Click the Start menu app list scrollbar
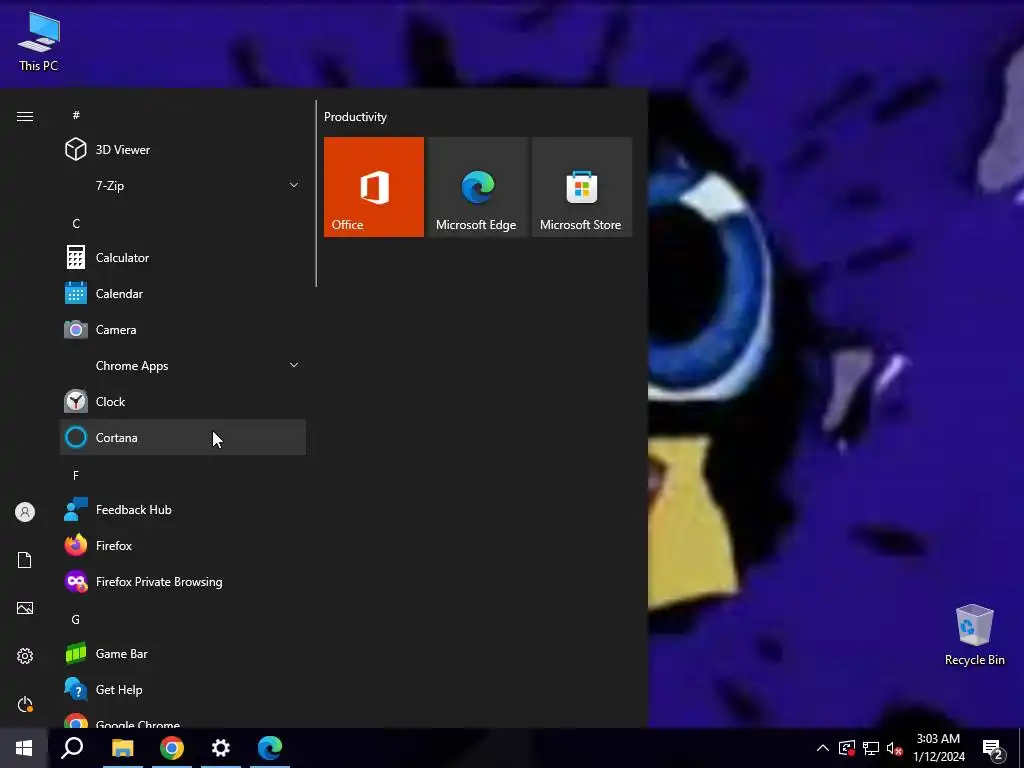This screenshot has width=1024, height=768. pyautogui.click(x=316, y=193)
